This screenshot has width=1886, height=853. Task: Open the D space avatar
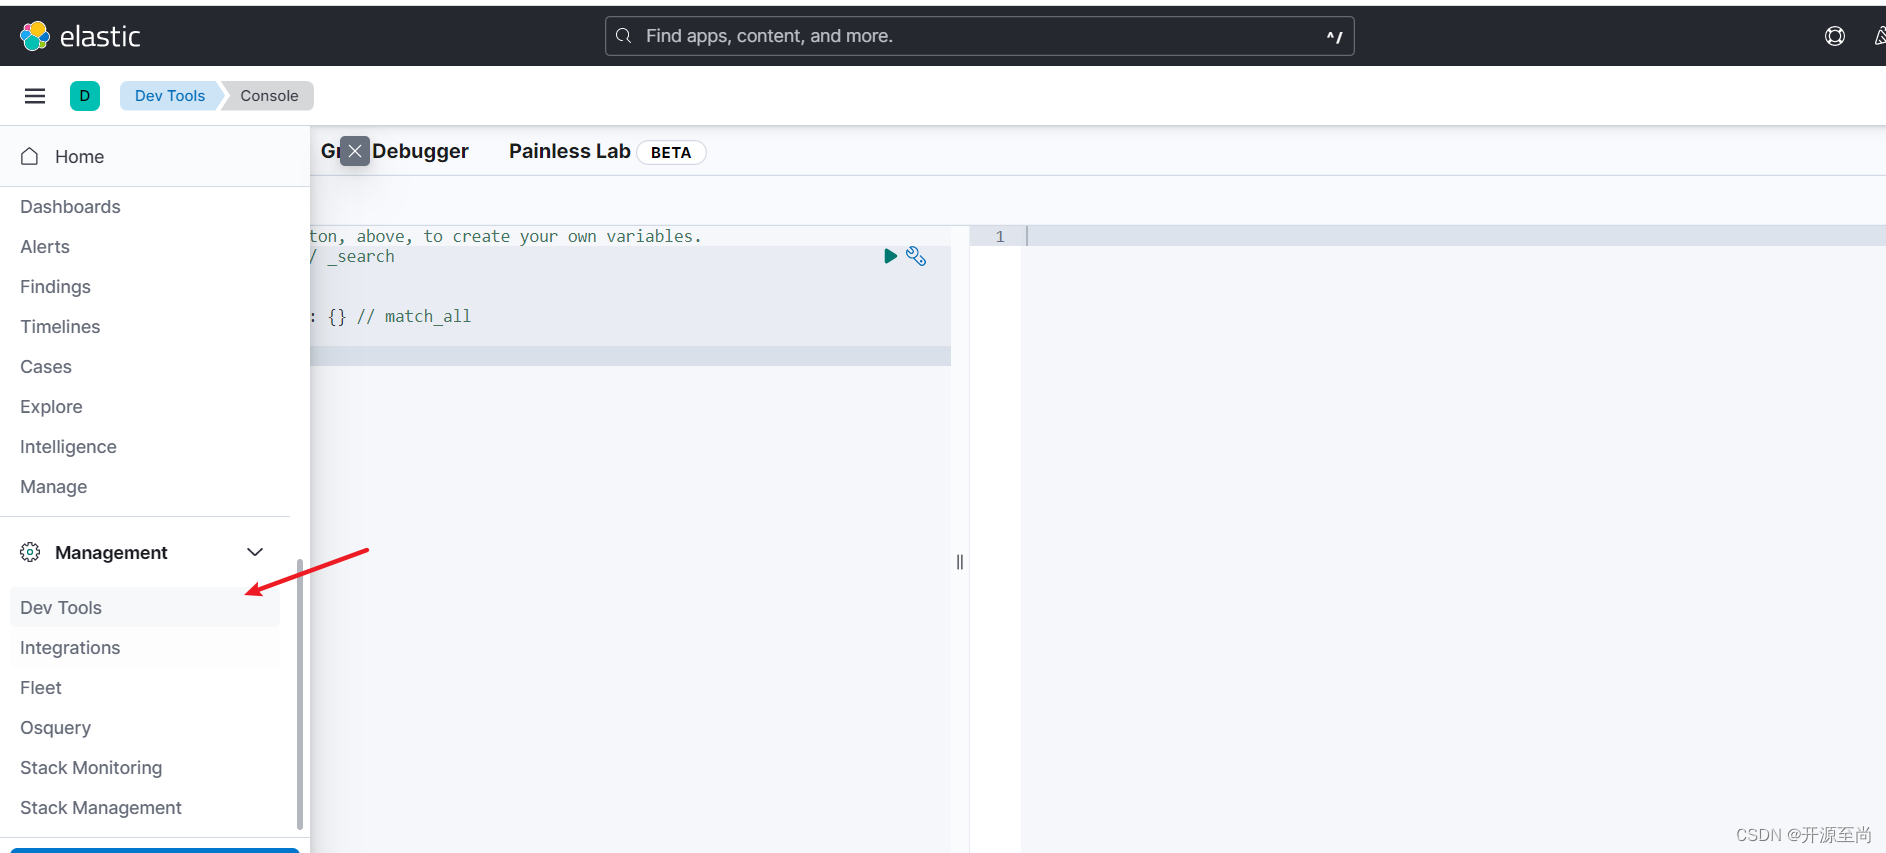pos(85,96)
